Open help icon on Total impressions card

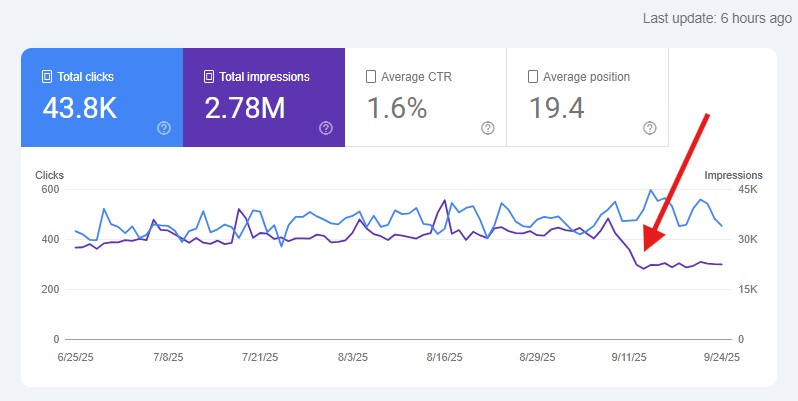(326, 128)
